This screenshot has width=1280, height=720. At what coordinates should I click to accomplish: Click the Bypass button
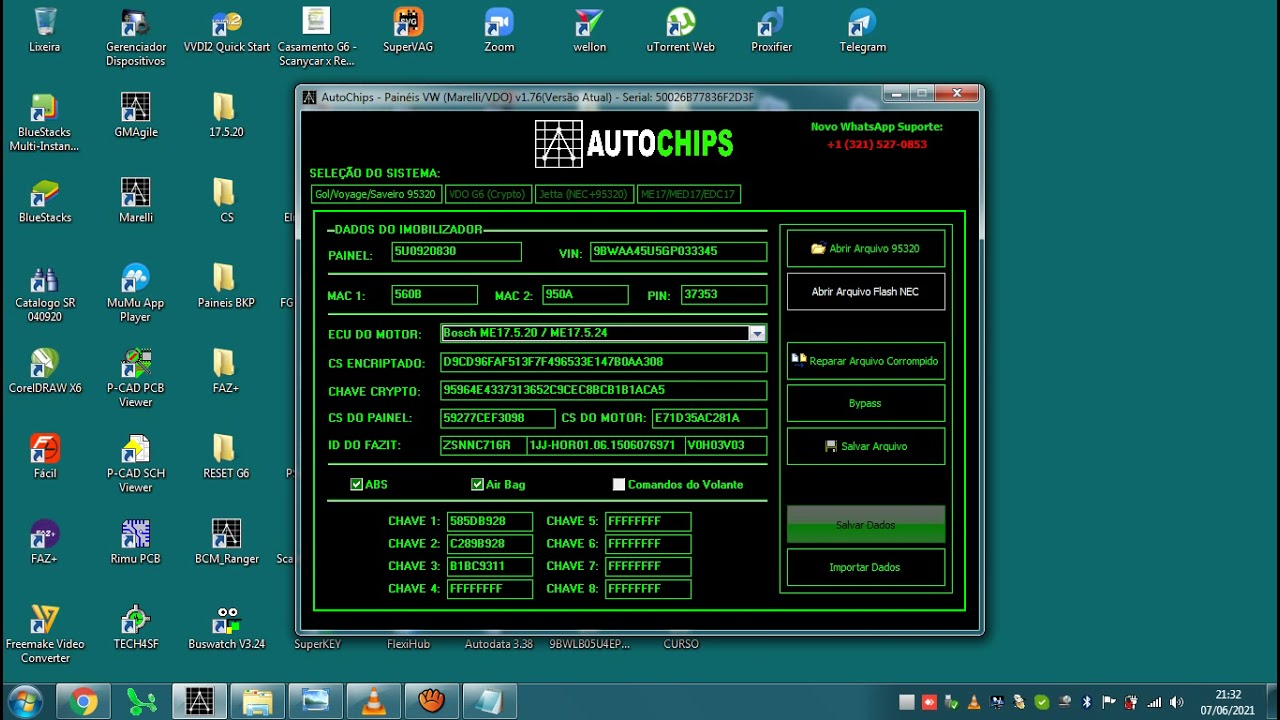[865, 403]
